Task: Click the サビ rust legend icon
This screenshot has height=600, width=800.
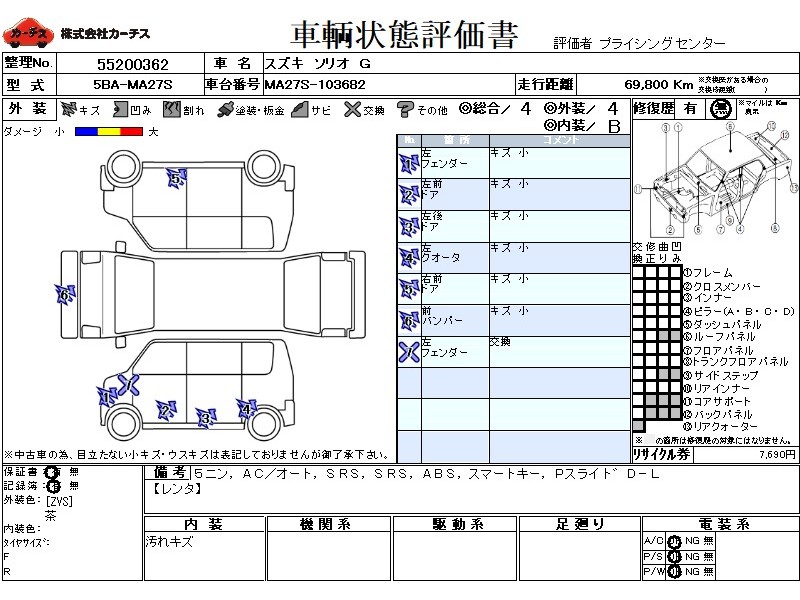Action: tap(299, 109)
